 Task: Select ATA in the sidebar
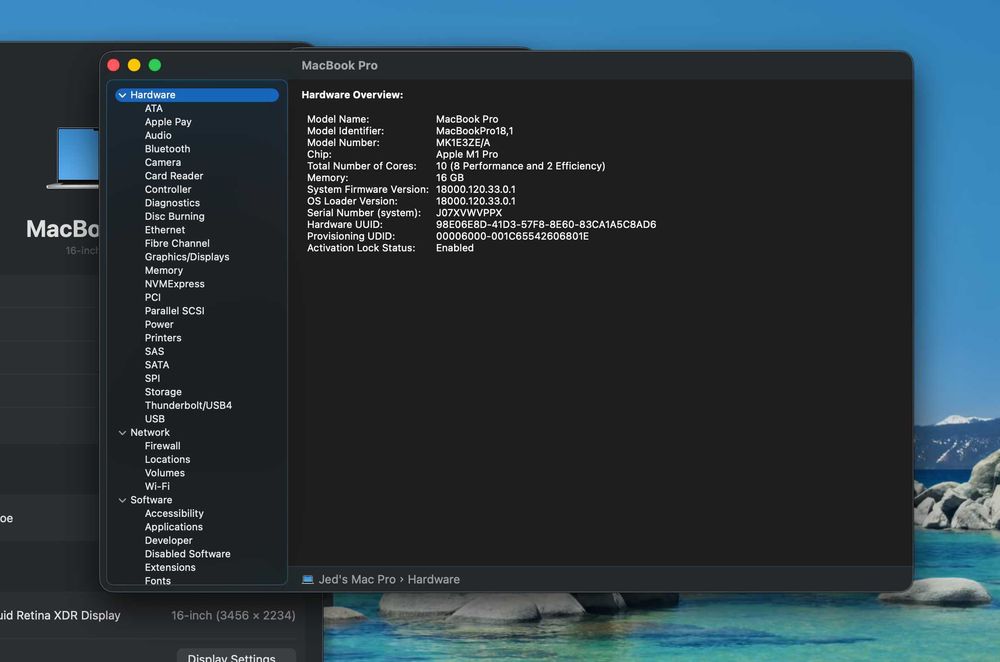154,108
